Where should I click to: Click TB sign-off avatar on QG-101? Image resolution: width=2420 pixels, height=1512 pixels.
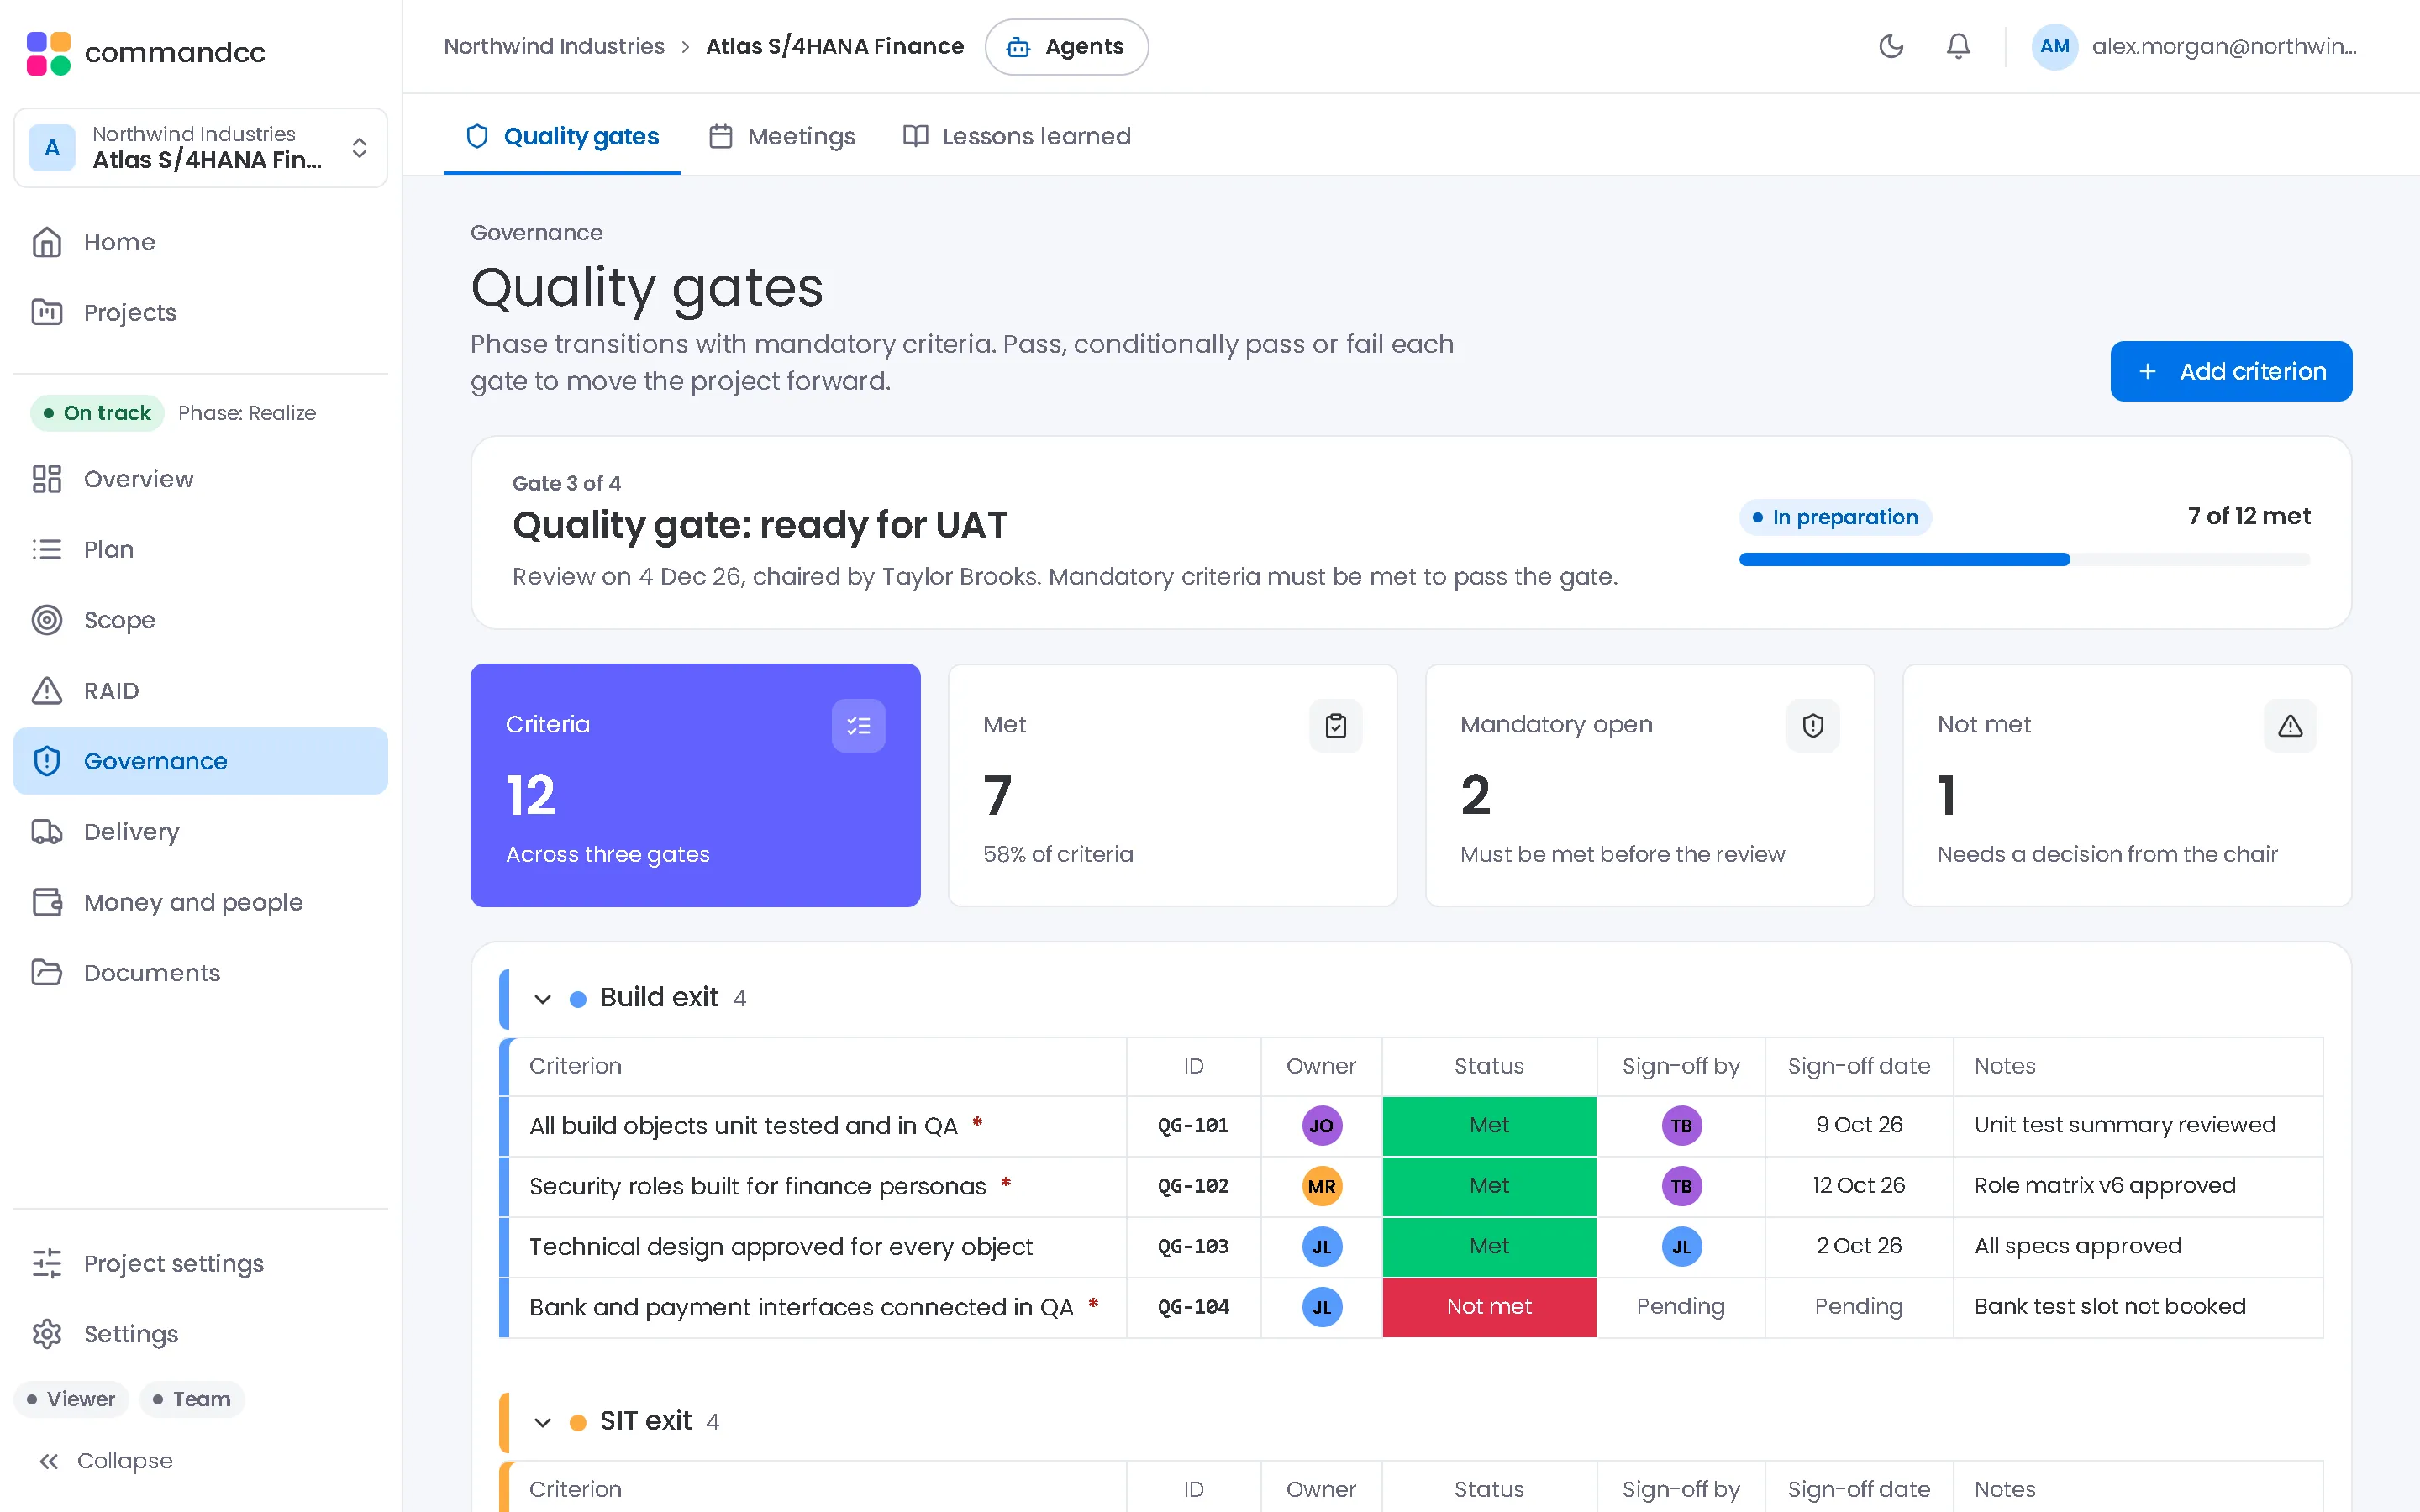[1681, 1126]
